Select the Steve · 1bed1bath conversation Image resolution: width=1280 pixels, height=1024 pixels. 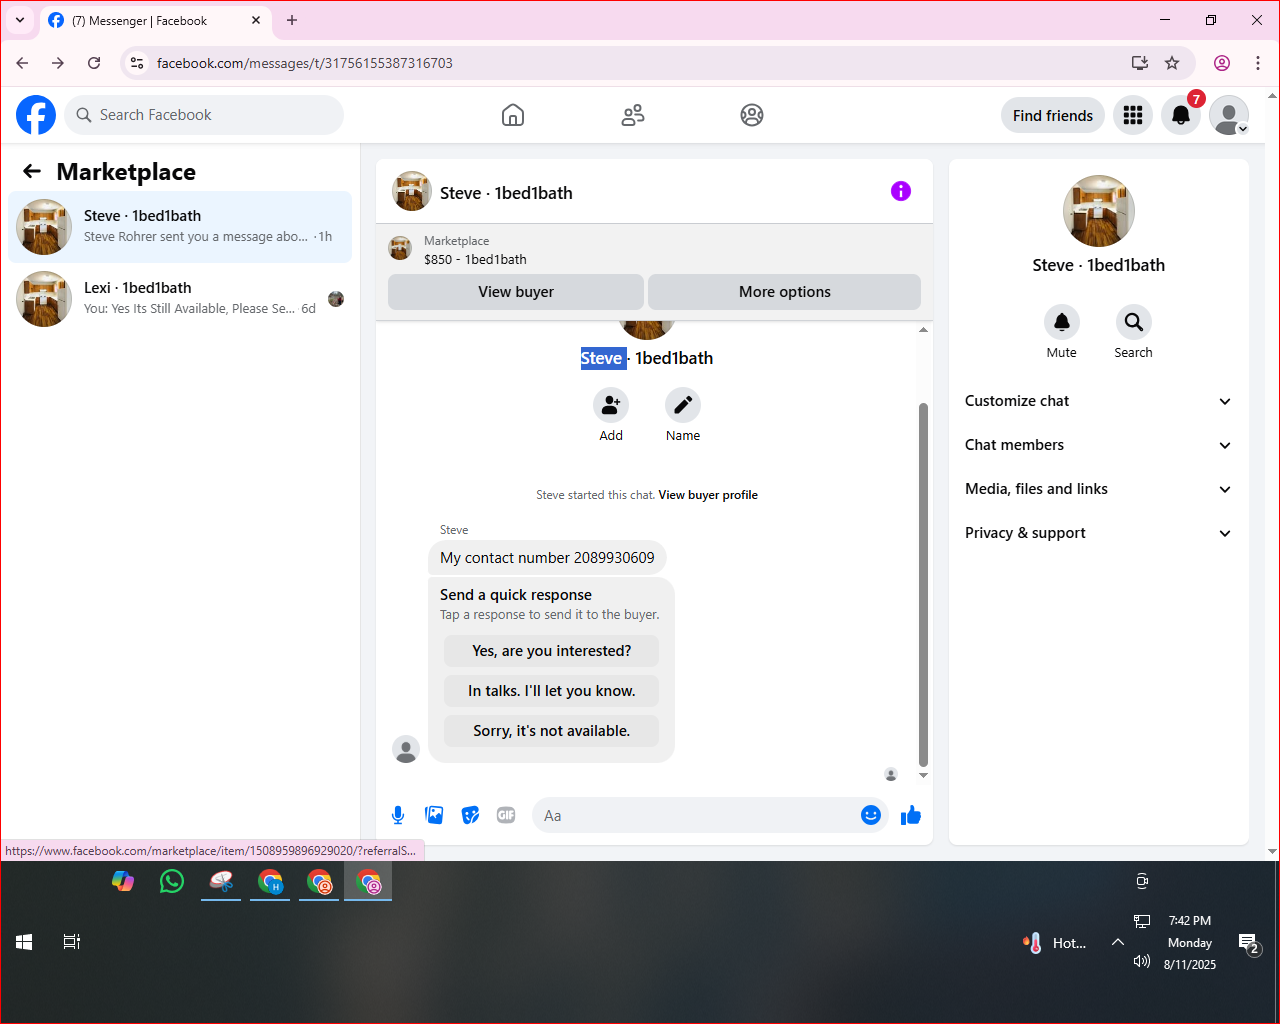180,227
